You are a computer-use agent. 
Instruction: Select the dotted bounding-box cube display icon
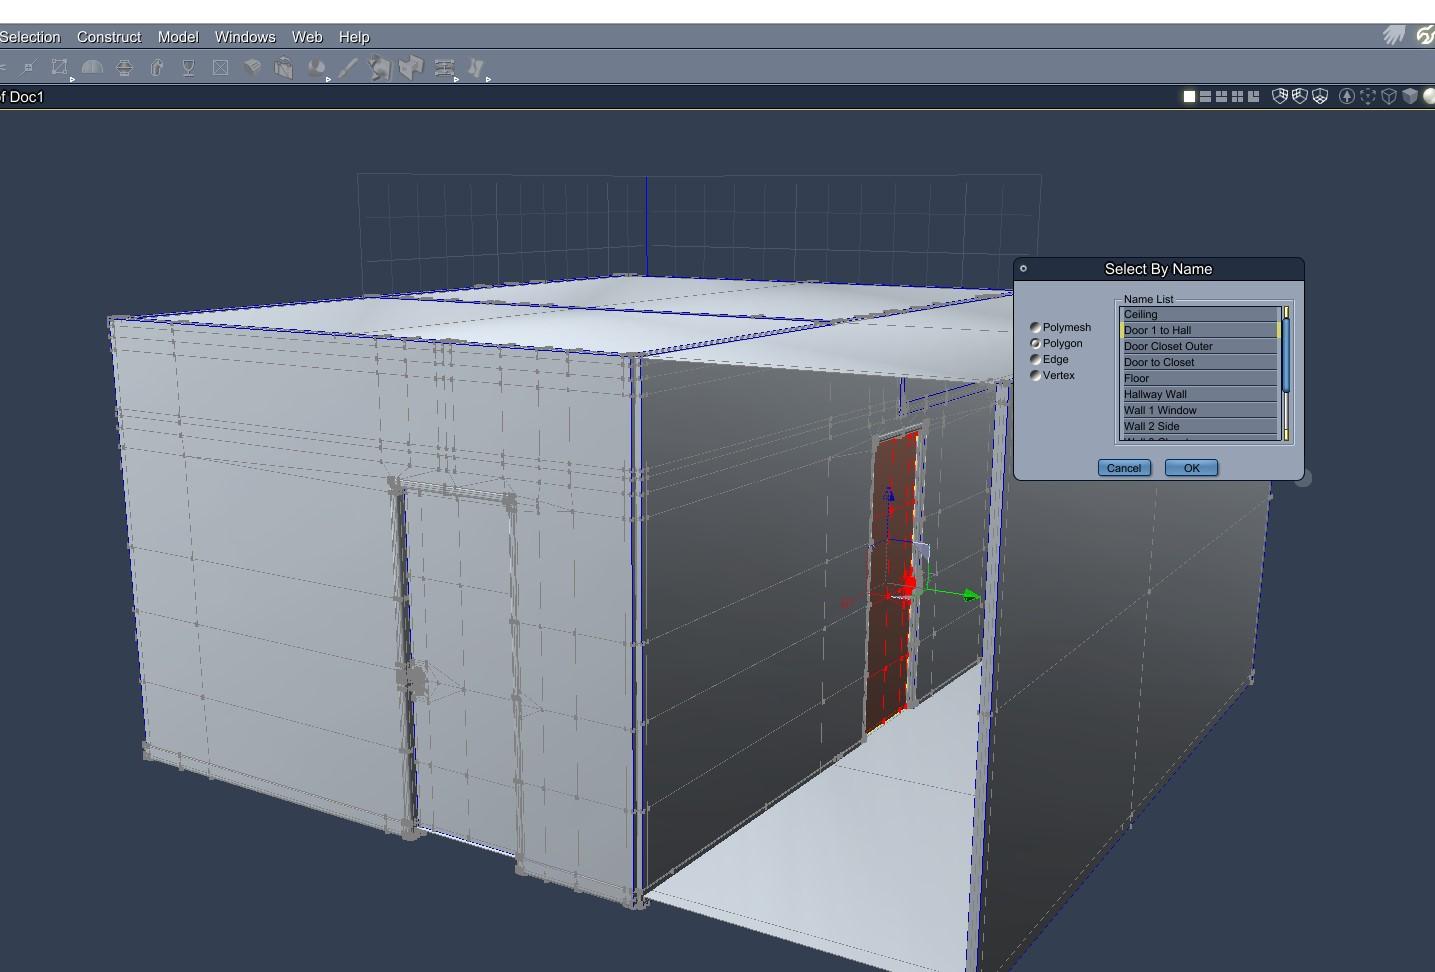pos(1368,96)
